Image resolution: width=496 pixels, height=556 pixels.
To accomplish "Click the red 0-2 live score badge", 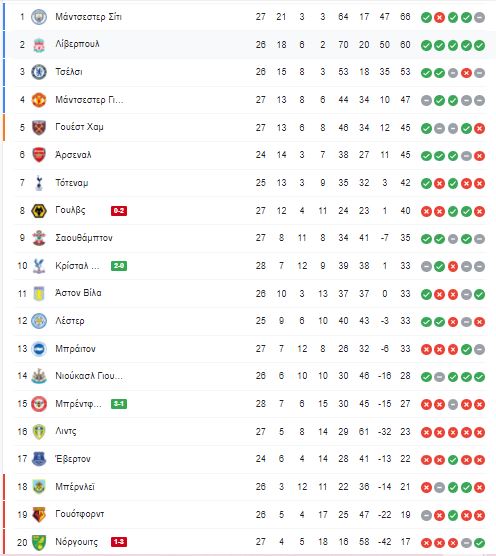I will [119, 211].
